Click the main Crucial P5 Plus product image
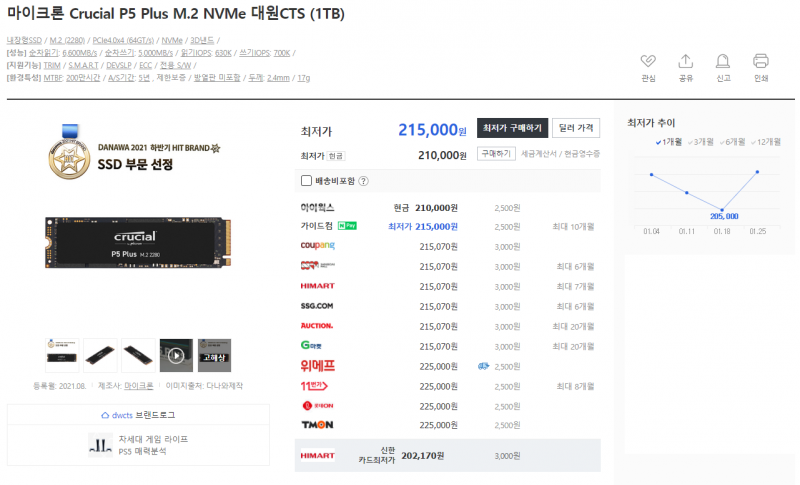The image size is (800, 485). (x=138, y=243)
